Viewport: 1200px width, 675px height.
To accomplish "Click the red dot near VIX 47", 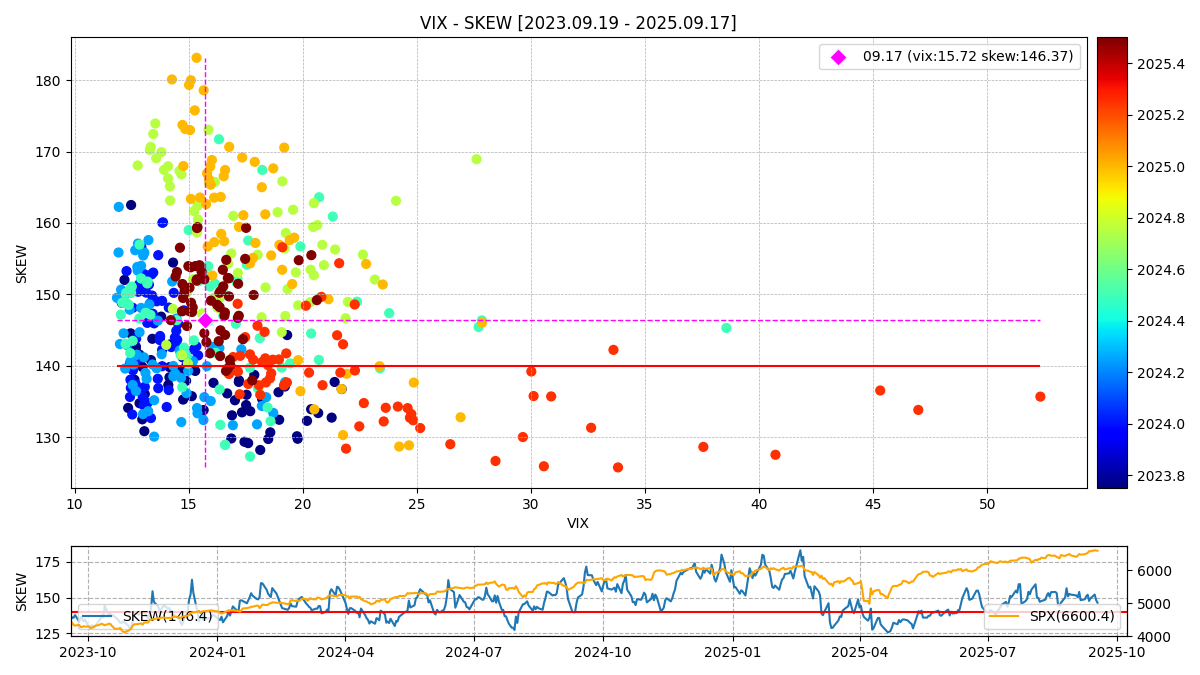I will 918,410.
